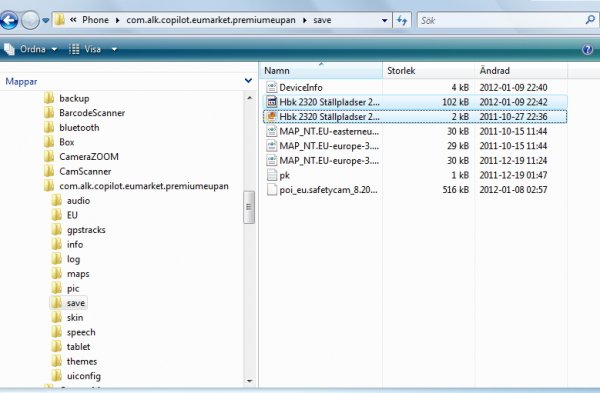Click the skin folder icon
Viewport: 600px width, 393px height.
56,317
